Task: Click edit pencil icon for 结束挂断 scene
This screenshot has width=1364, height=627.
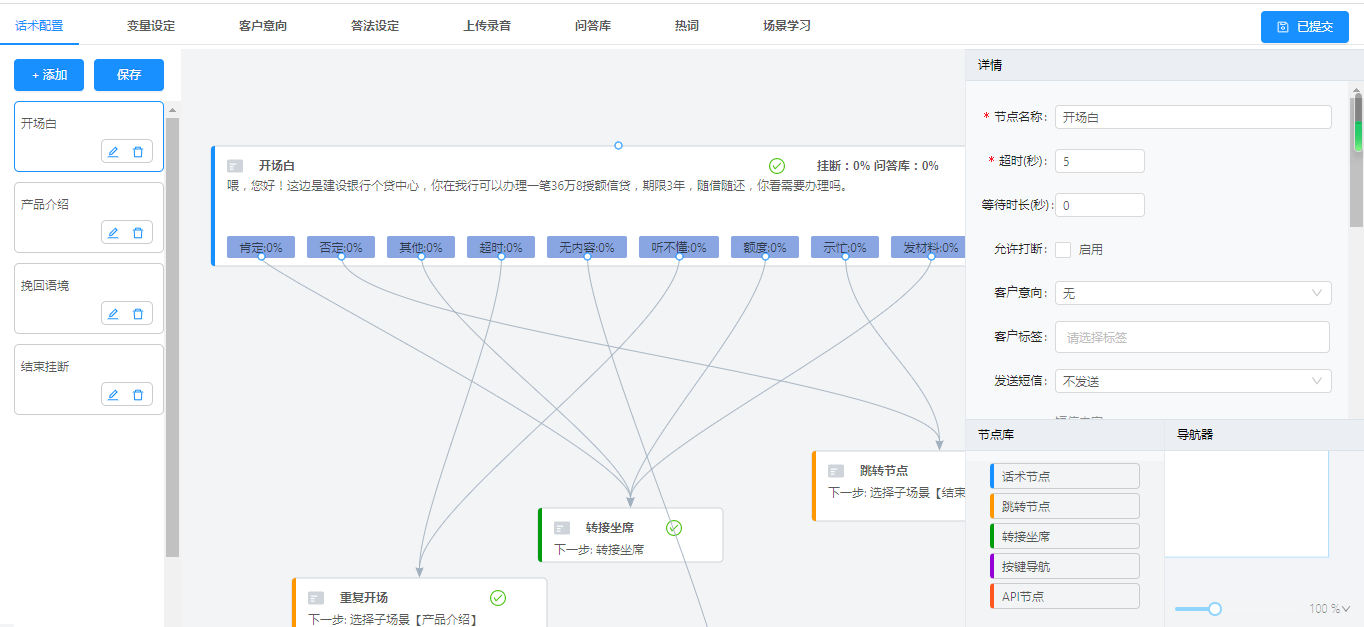Action: (113, 395)
